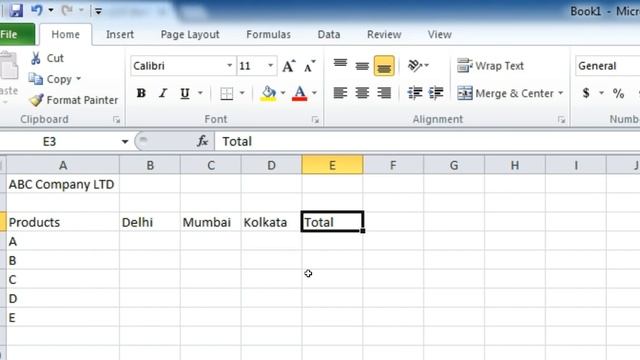Click Increase Indent icon
This screenshot has height=360, width=640.
click(436, 93)
